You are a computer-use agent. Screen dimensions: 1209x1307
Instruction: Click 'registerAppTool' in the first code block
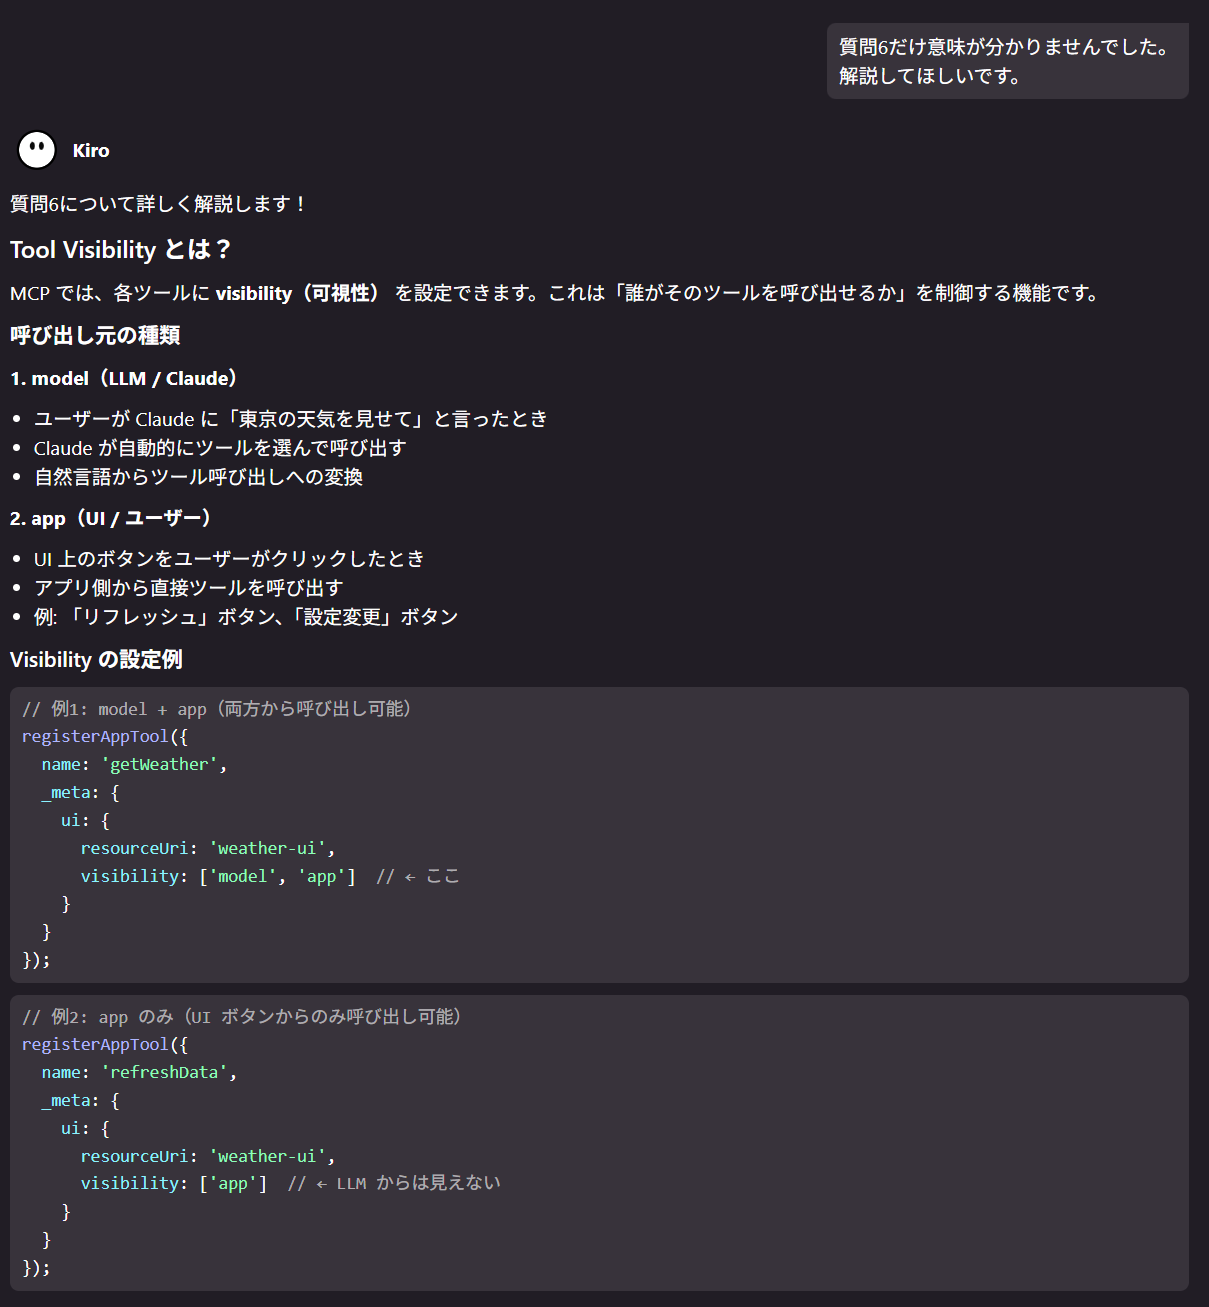tap(96, 737)
